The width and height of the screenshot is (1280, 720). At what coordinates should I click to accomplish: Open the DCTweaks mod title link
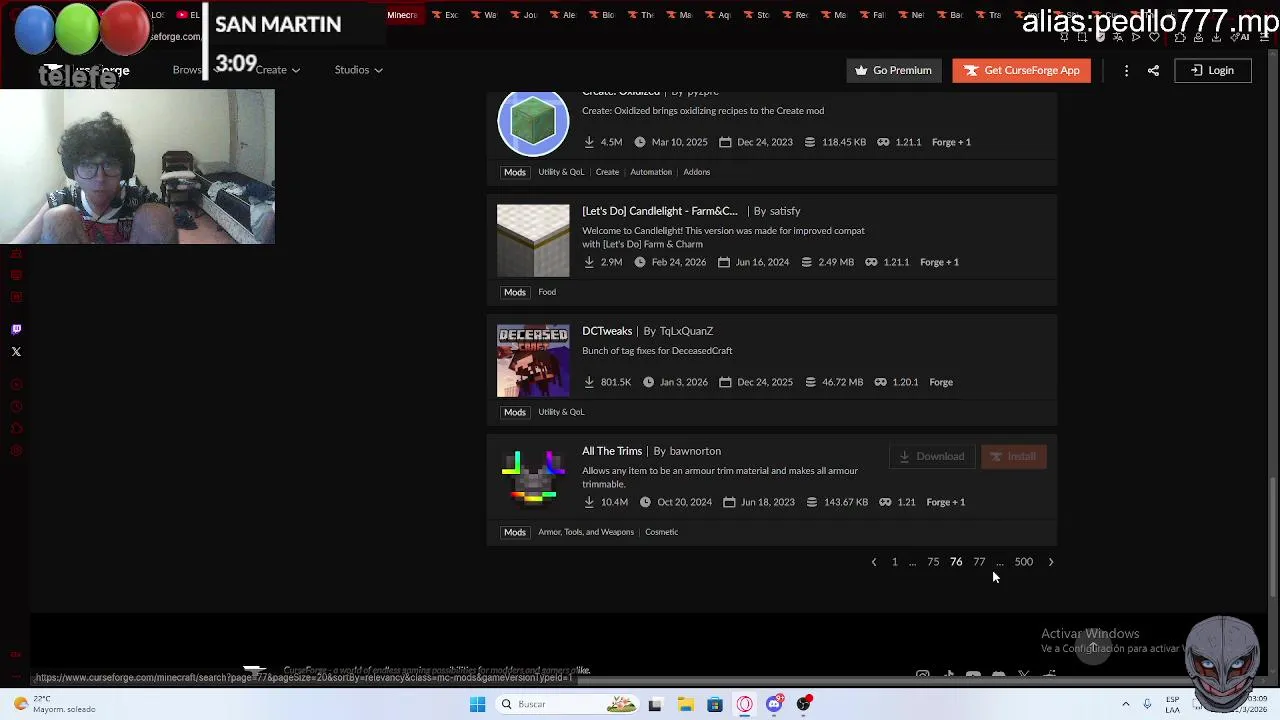coord(607,331)
